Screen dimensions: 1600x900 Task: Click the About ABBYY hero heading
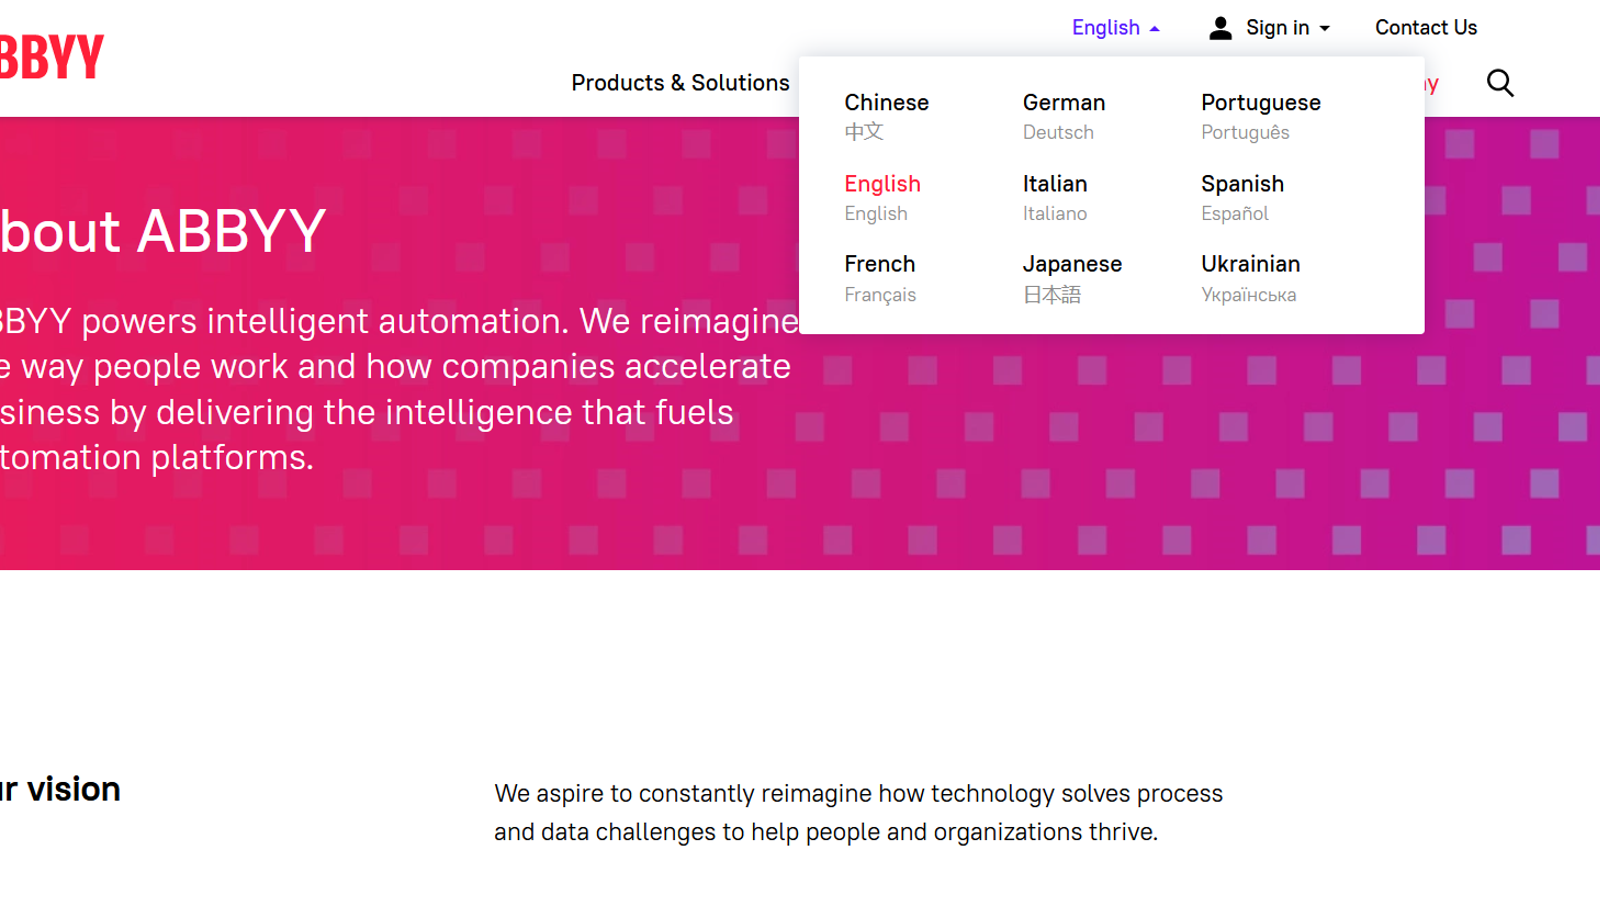click(x=163, y=231)
